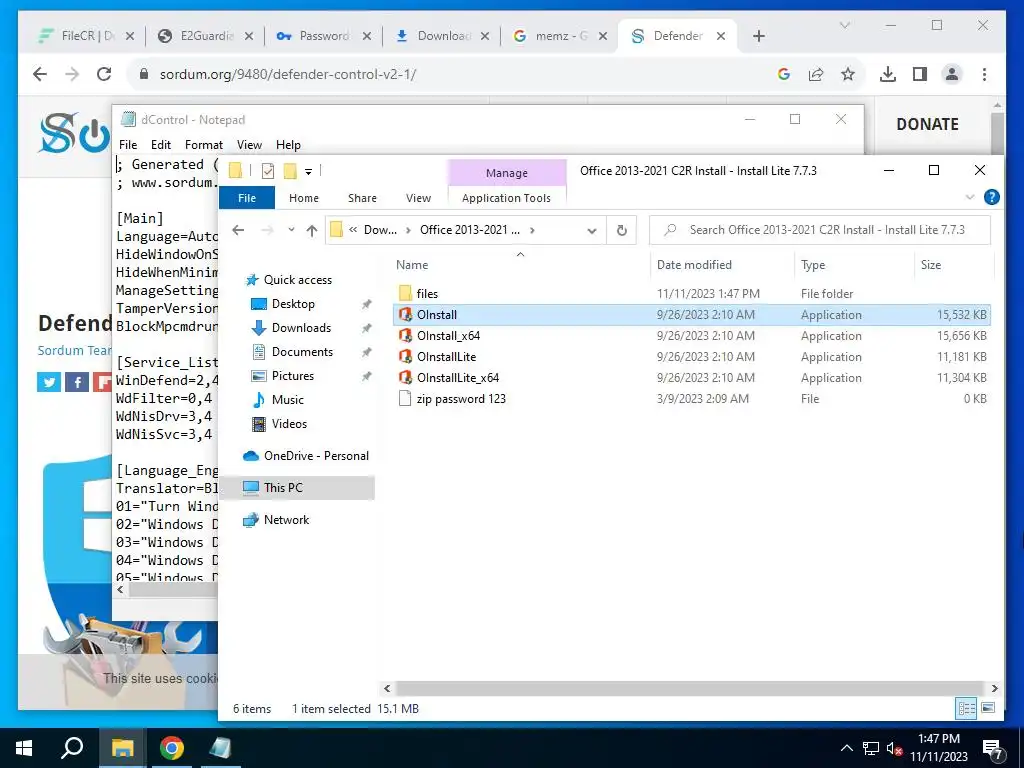Open Chrome tab search dropdown

click(x=844, y=25)
